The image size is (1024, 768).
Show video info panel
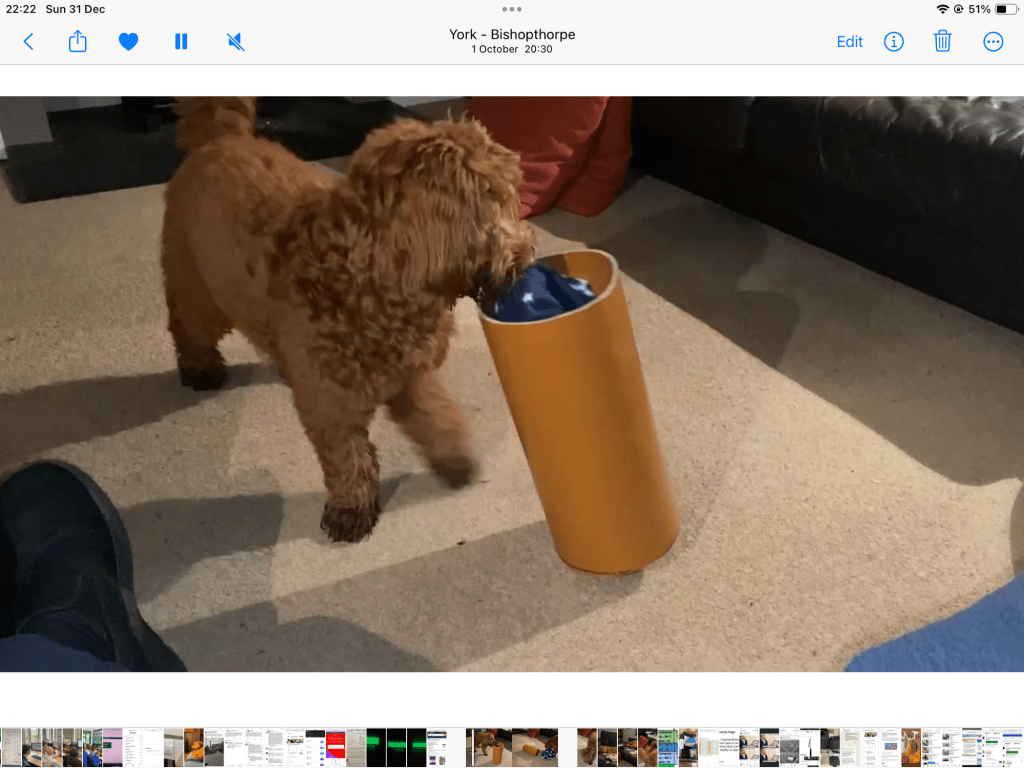pyautogui.click(x=893, y=42)
